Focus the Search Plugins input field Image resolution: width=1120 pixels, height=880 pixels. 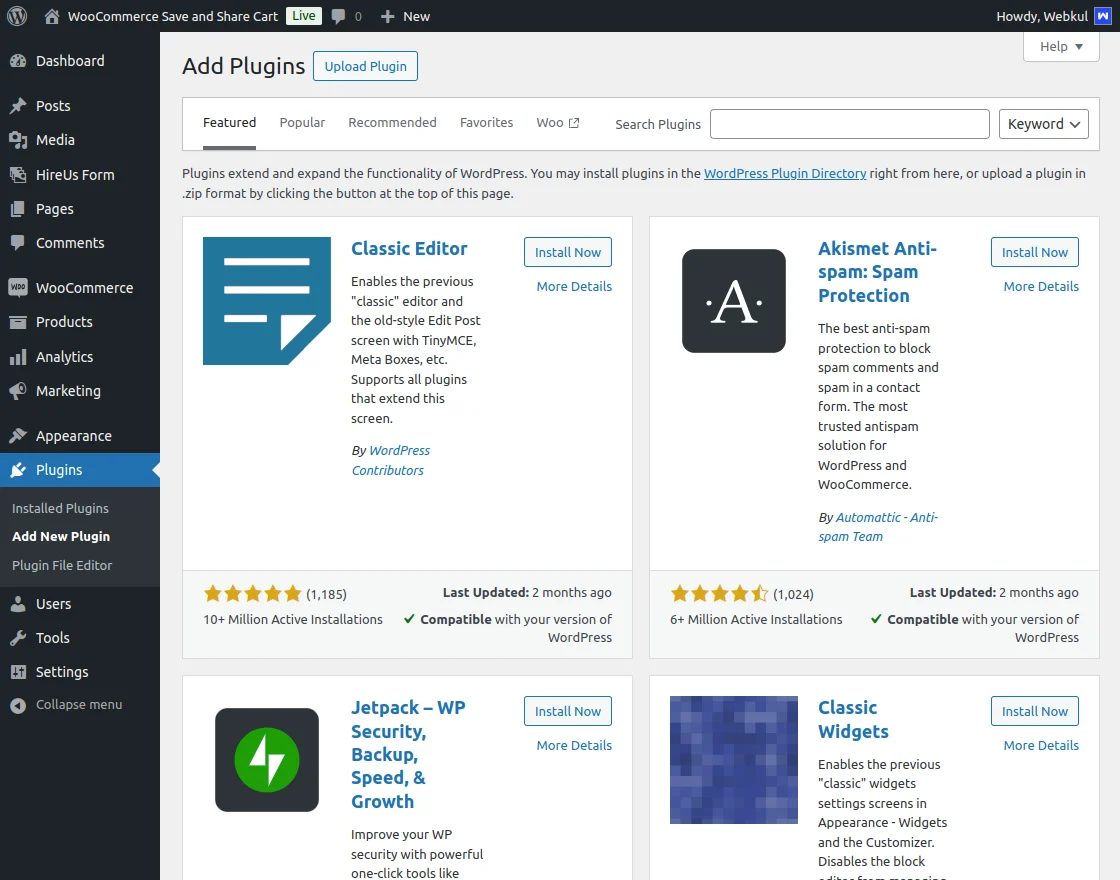pos(849,124)
